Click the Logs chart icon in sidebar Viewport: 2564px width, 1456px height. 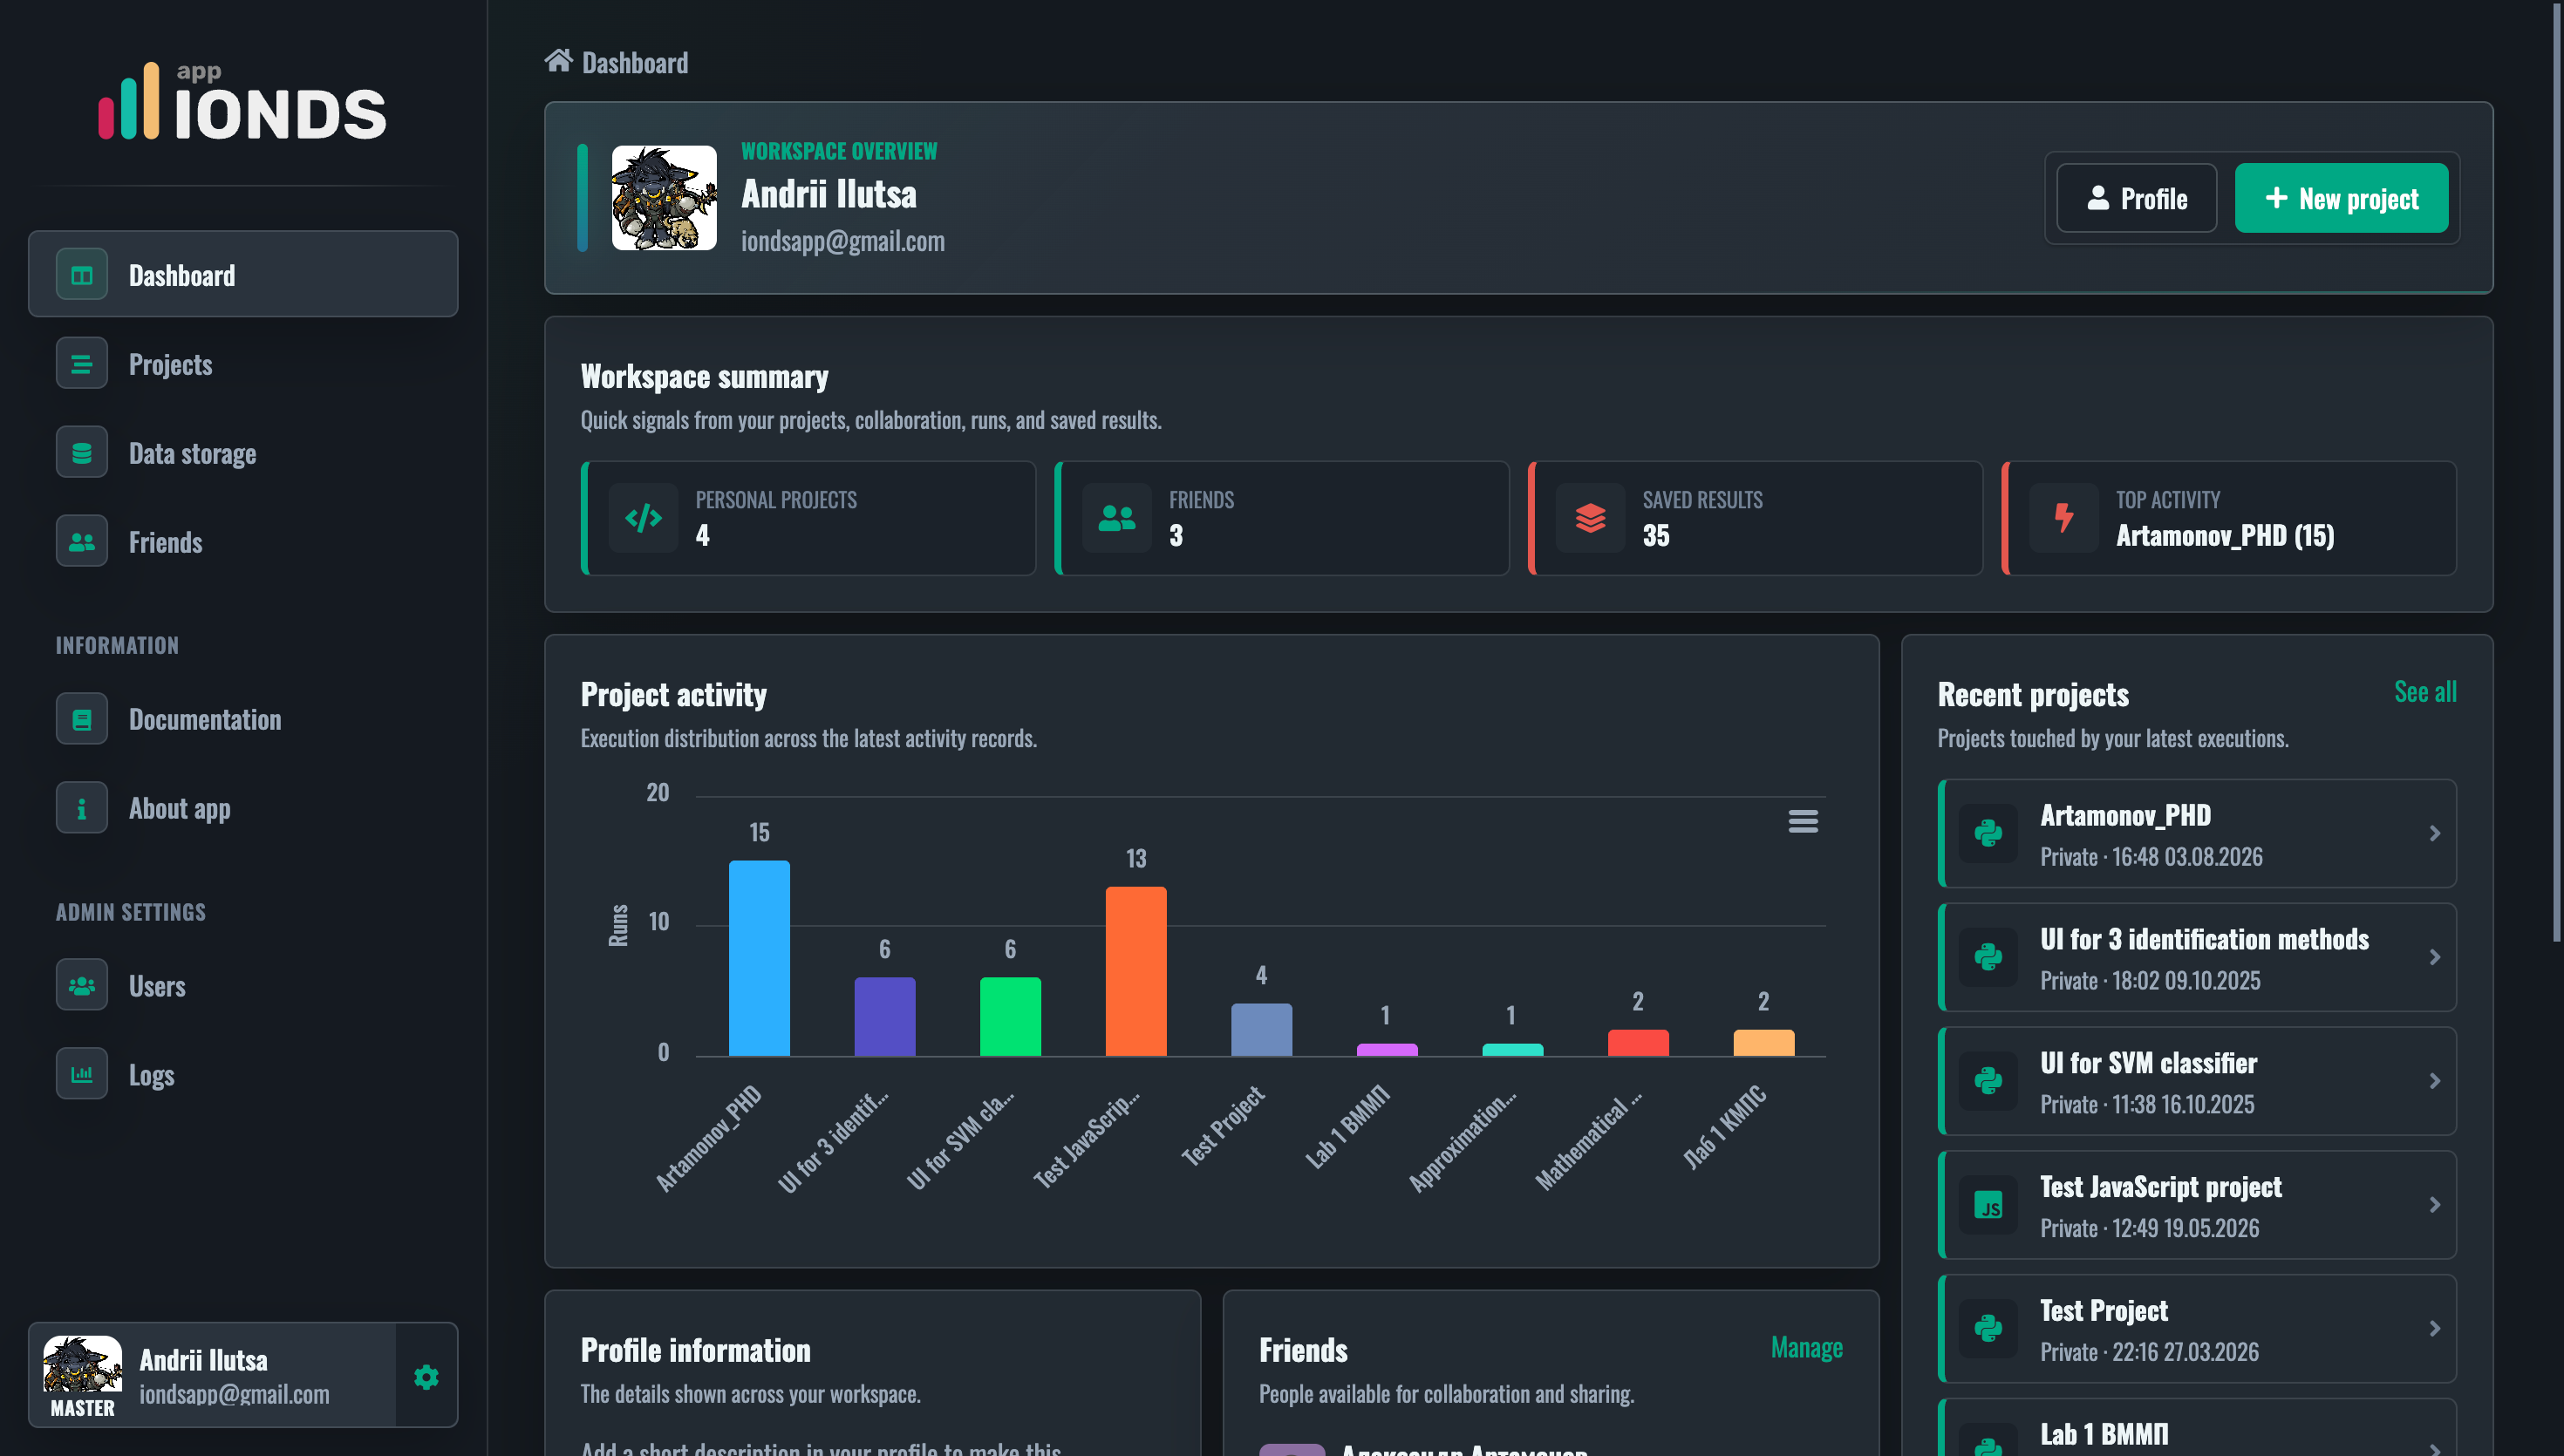pos(82,1074)
